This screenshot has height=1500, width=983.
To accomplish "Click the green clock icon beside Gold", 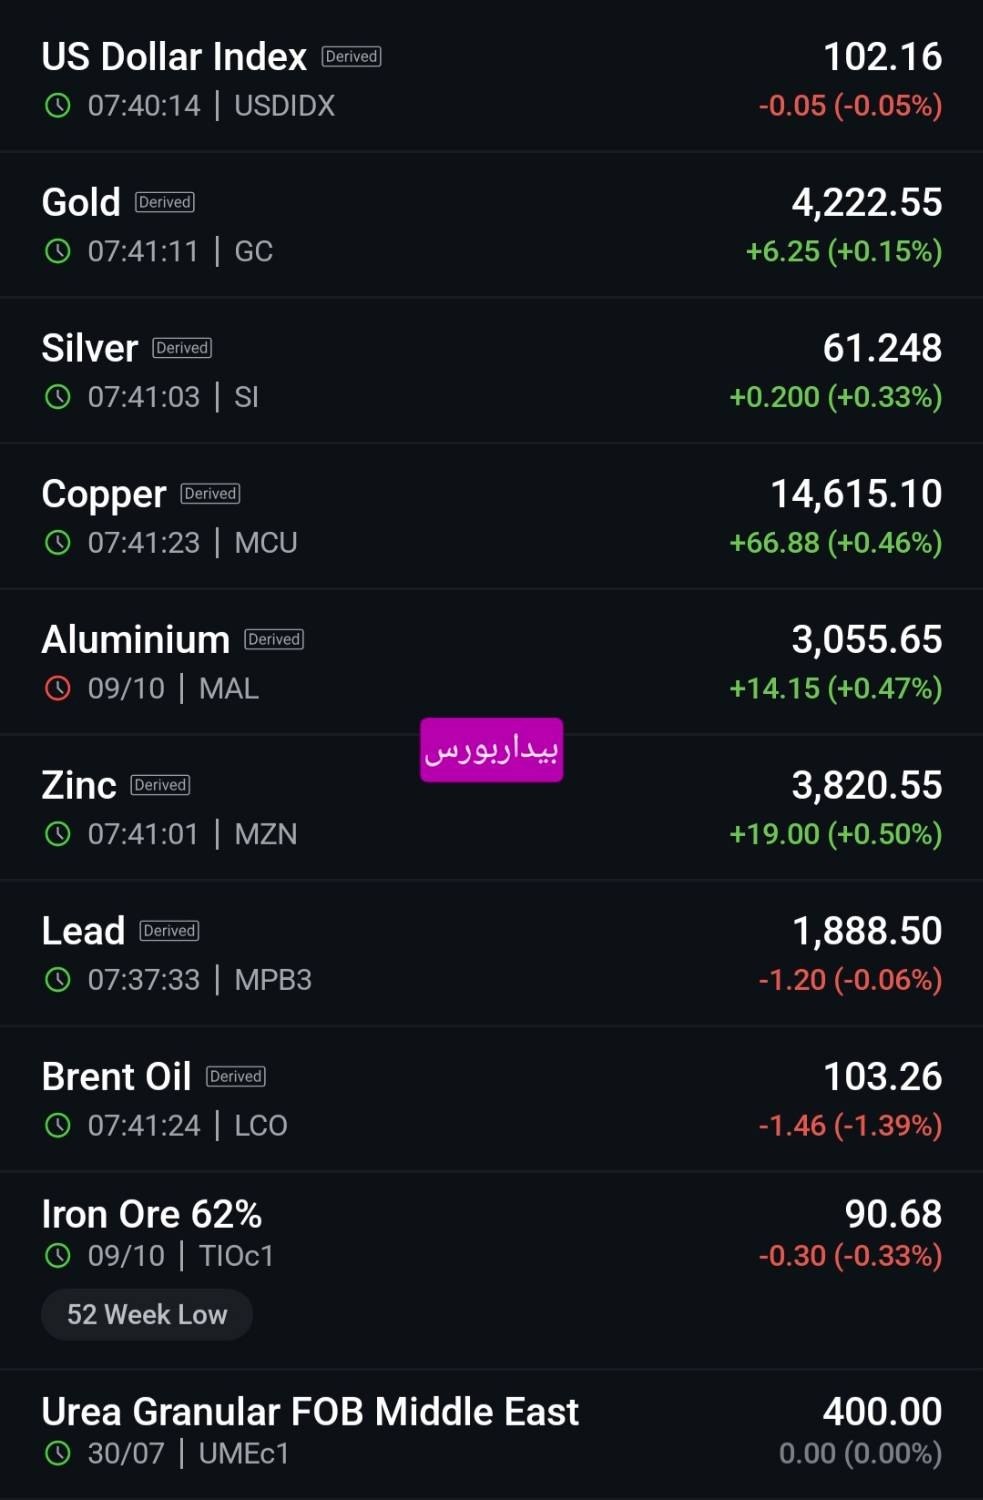I will 58,251.
